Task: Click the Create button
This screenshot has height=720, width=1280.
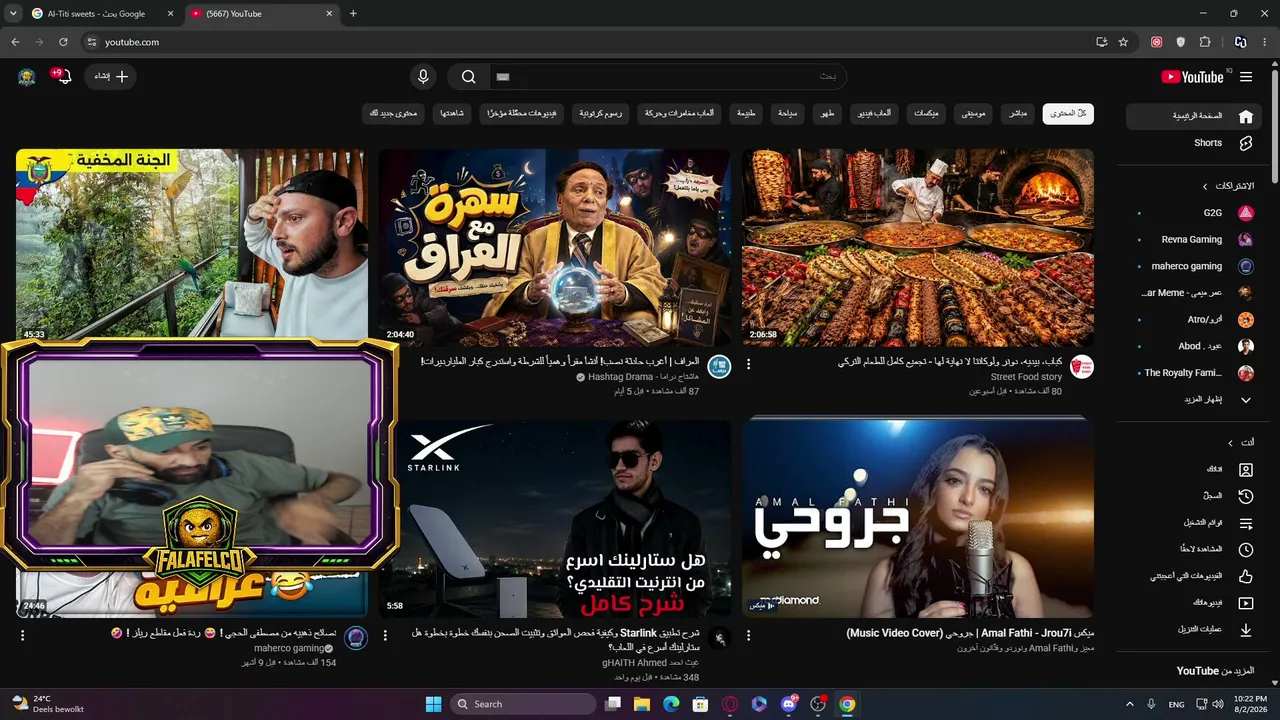Action: 111,77
